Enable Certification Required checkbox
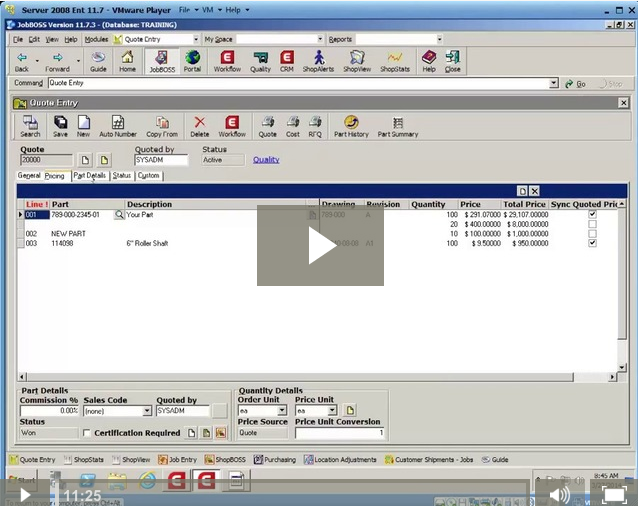This screenshot has width=638, height=506. click(x=86, y=433)
